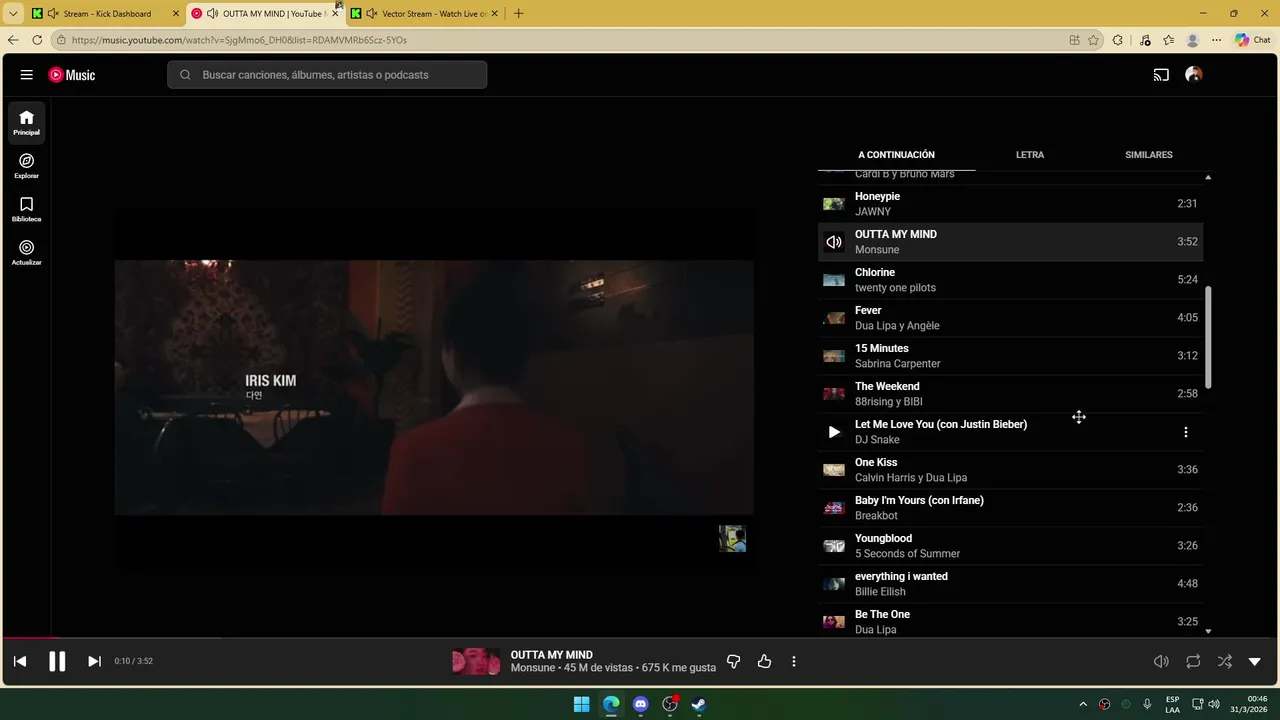Switch to the SIMILARES tab
This screenshot has height=720, width=1280.
[1149, 155]
